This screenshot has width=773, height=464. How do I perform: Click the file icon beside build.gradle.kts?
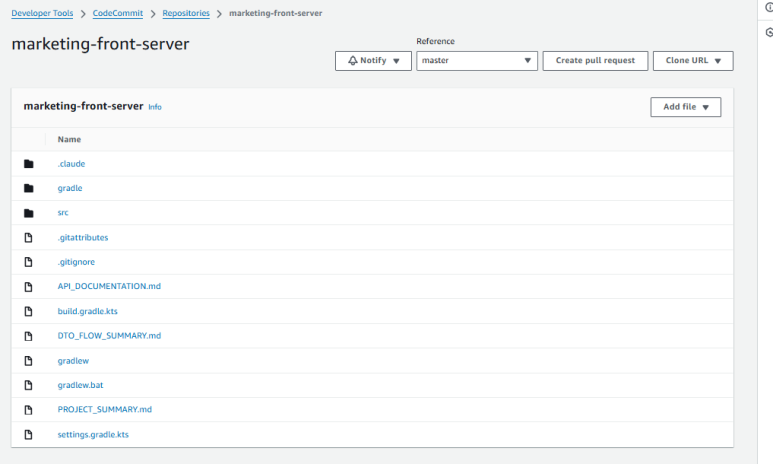point(28,311)
